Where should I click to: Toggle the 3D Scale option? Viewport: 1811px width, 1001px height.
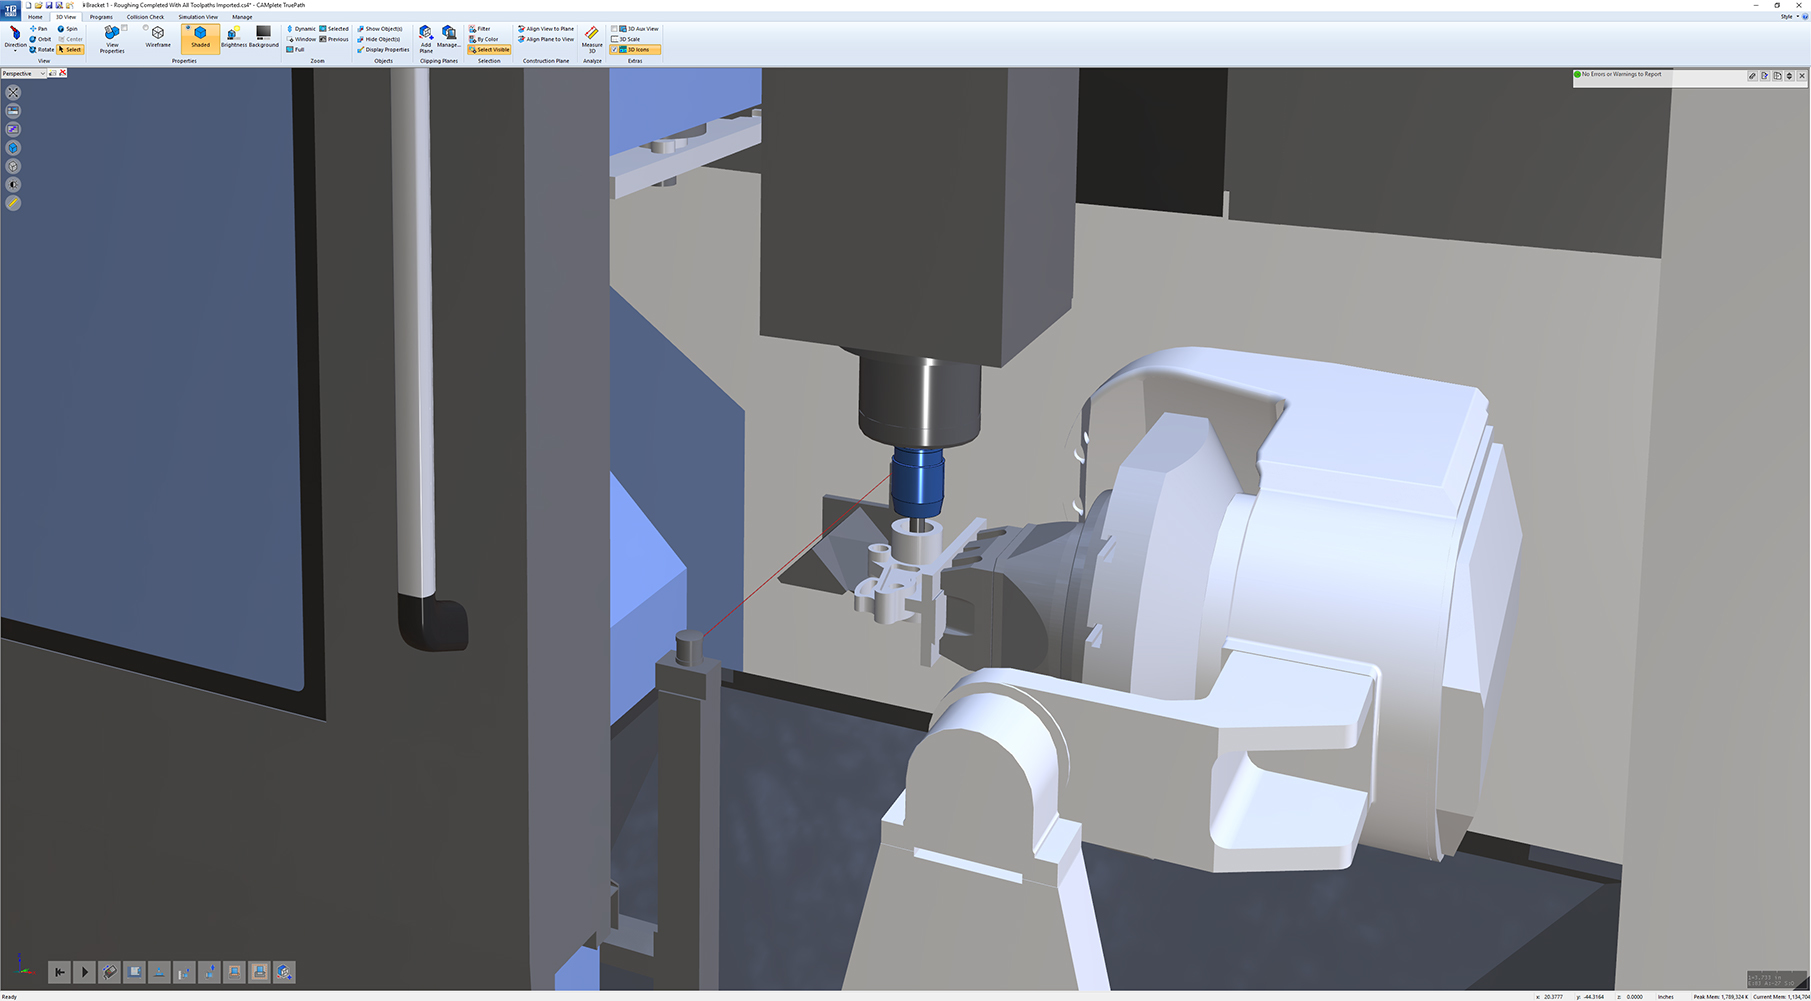626,39
